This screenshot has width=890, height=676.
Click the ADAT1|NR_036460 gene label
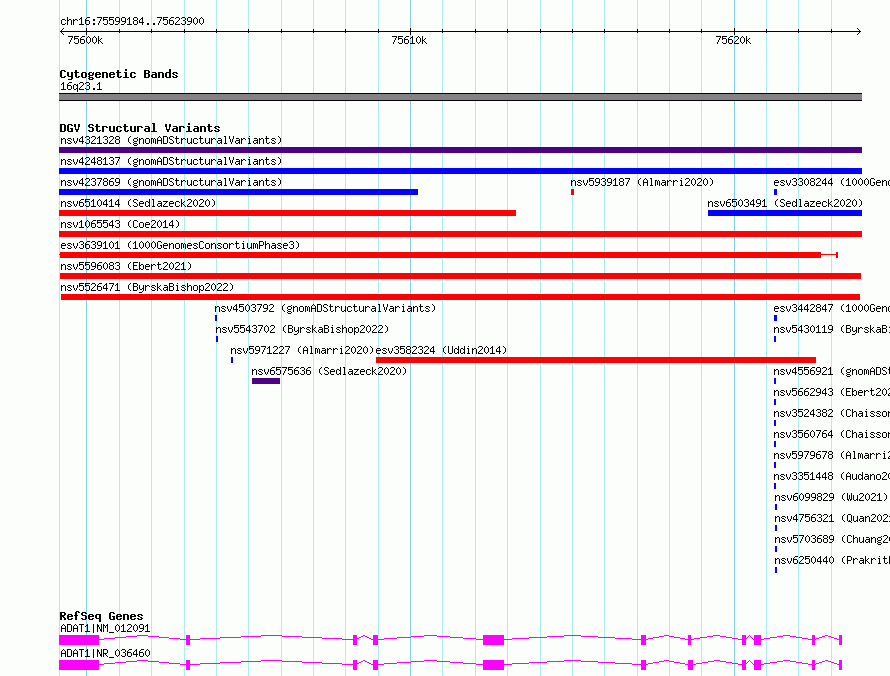[x=105, y=653]
